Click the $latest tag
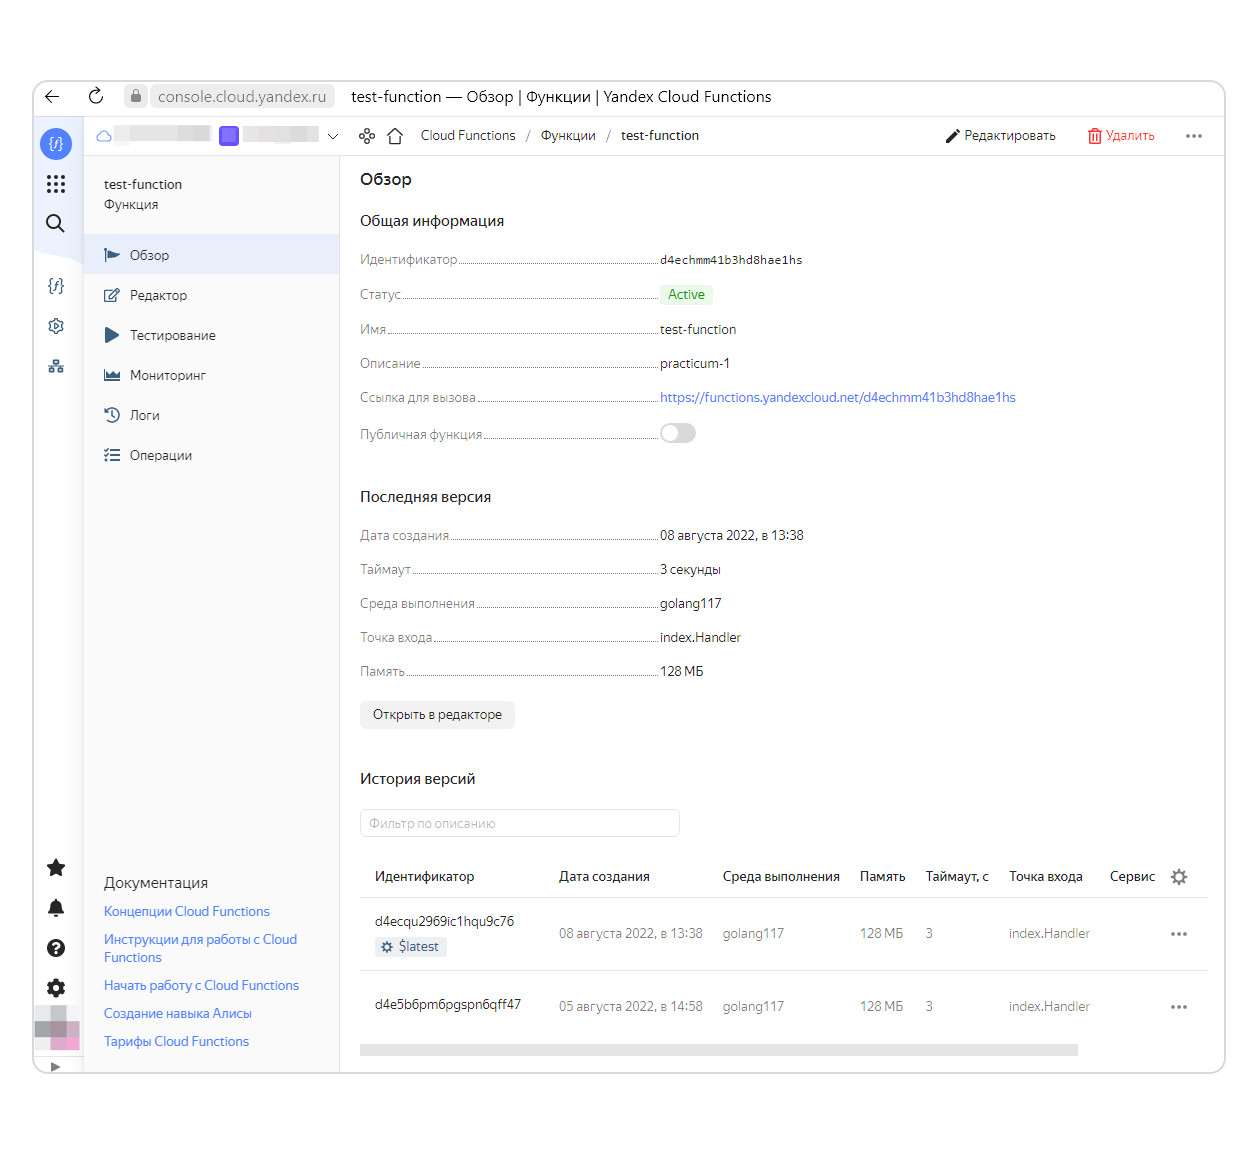This screenshot has height=1154, width=1258. coord(411,947)
